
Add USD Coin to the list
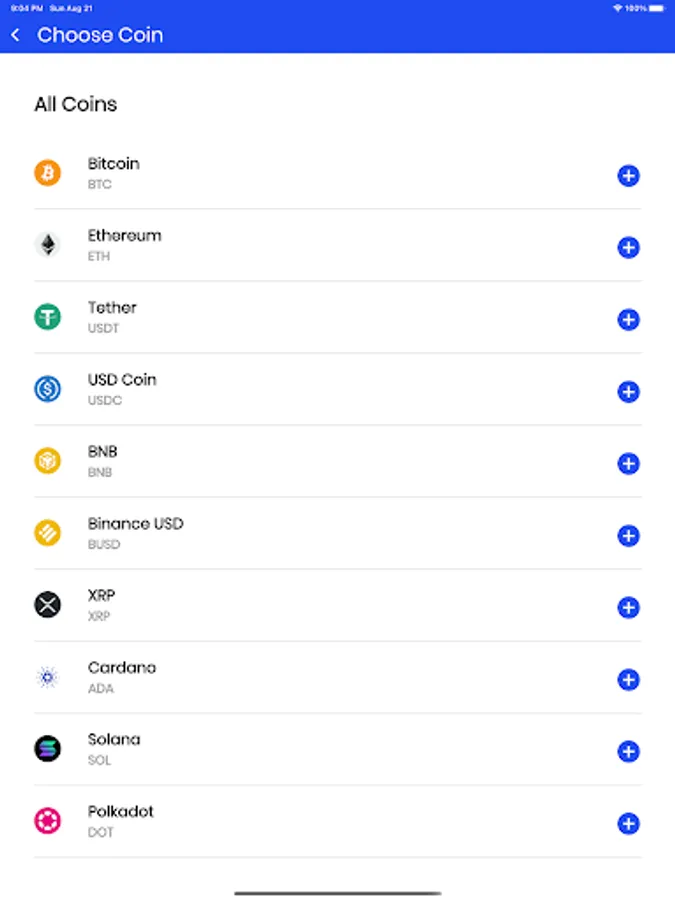point(628,392)
